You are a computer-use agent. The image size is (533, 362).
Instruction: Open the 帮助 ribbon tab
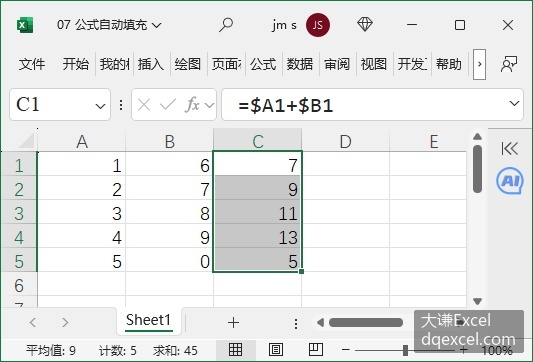[x=449, y=64]
